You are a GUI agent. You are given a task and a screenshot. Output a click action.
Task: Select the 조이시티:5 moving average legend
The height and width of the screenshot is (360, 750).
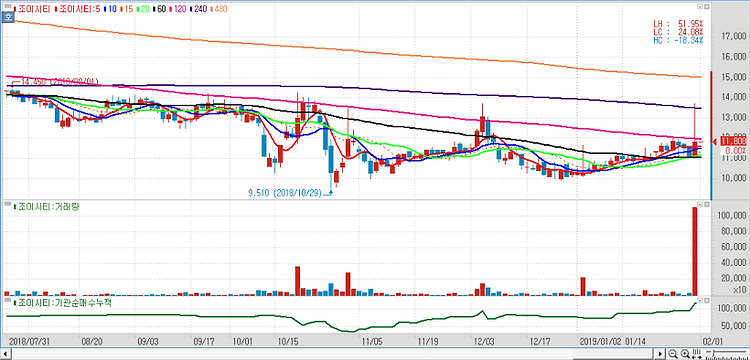(x=78, y=9)
